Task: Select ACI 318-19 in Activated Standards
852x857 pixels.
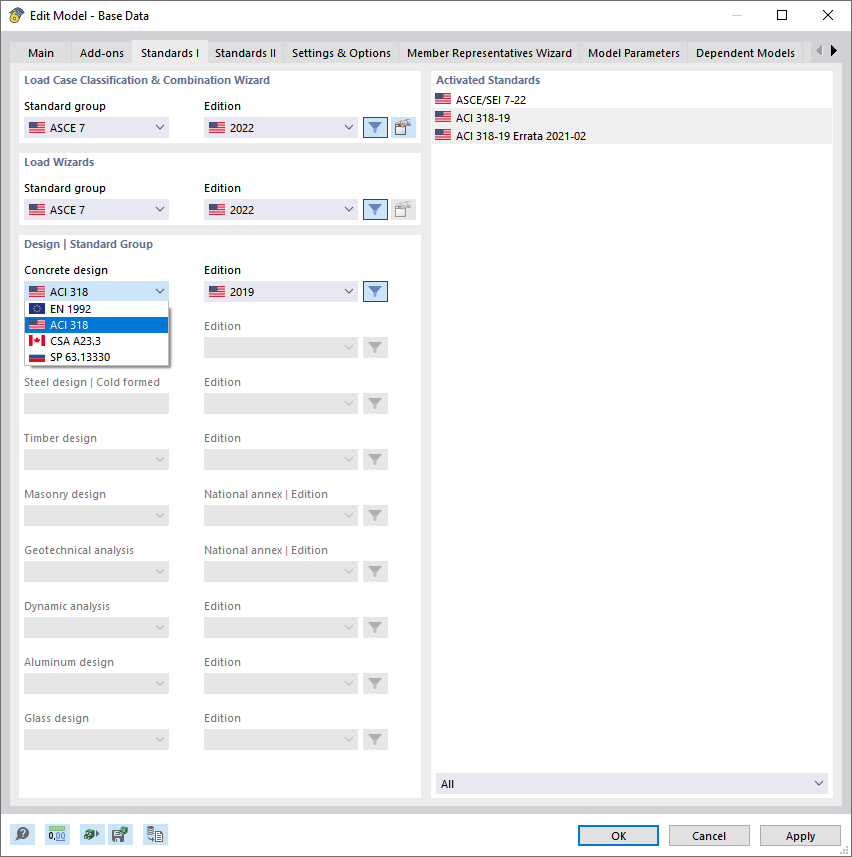Action: point(632,118)
